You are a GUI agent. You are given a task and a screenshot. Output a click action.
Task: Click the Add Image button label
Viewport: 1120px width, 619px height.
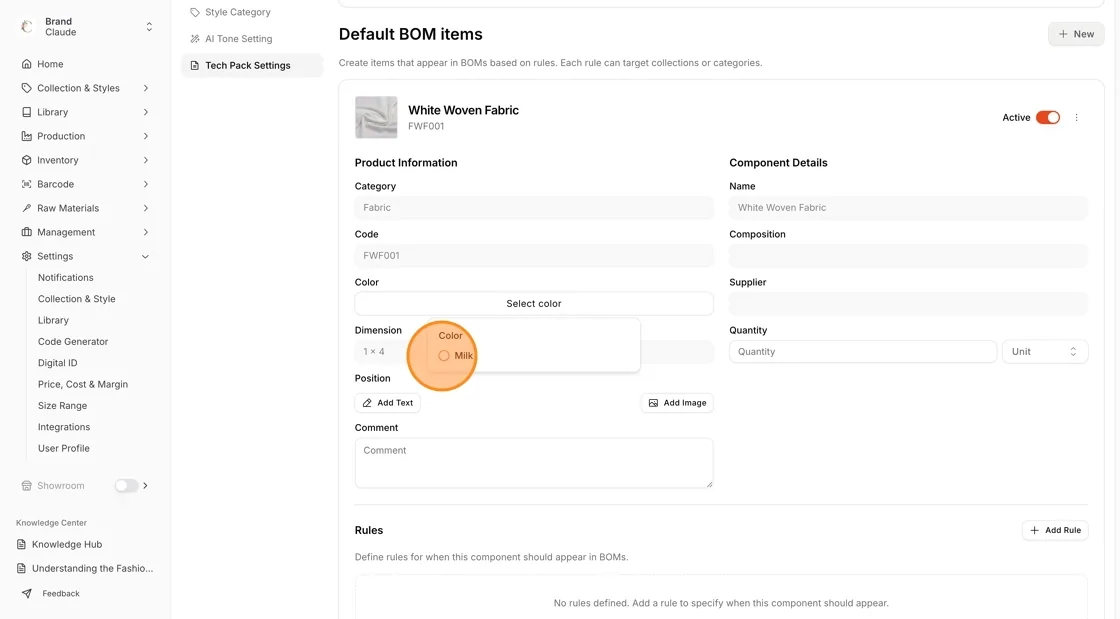tap(684, 403)
